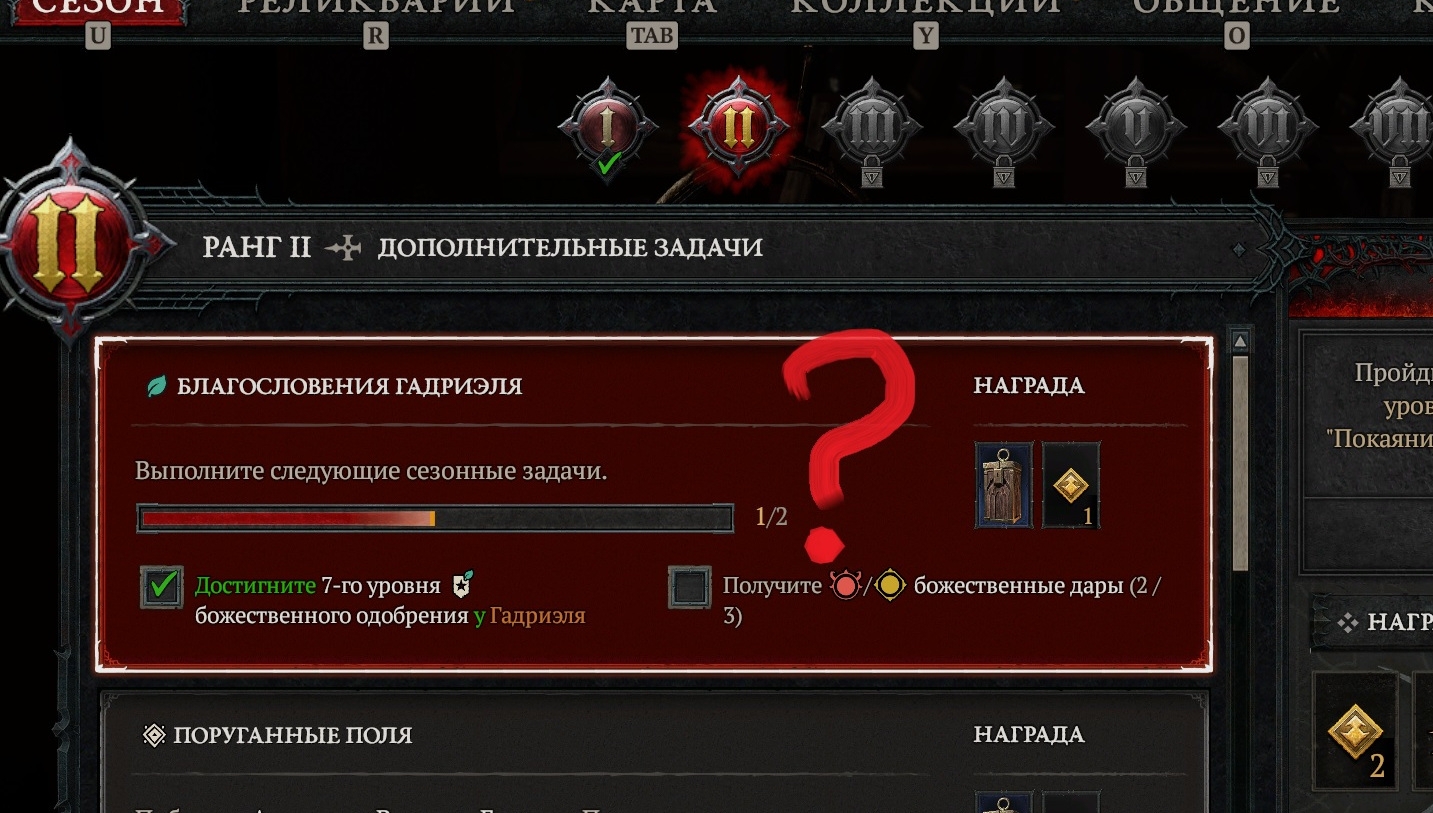Select active Rank II medallion

tap(738, 127)
